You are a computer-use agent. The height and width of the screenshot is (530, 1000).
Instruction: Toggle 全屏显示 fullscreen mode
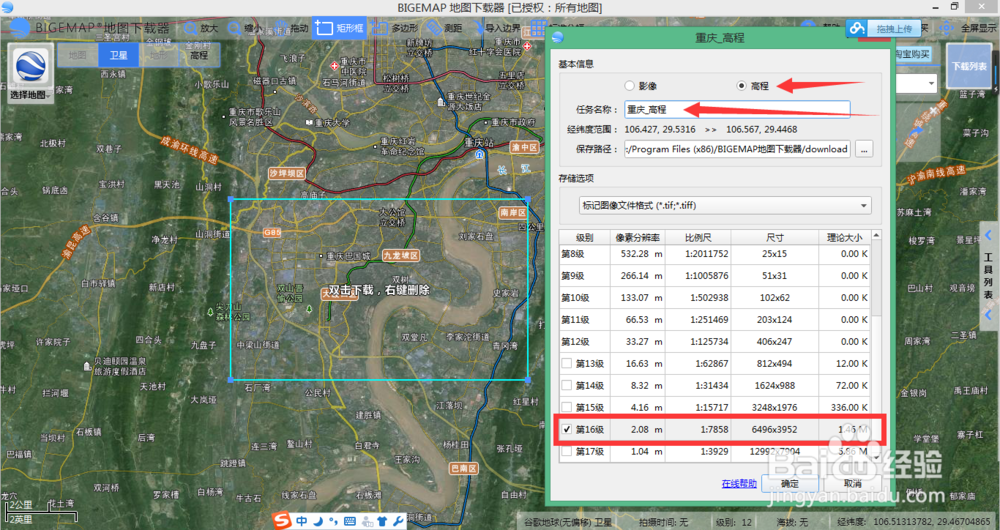point(967,28)
